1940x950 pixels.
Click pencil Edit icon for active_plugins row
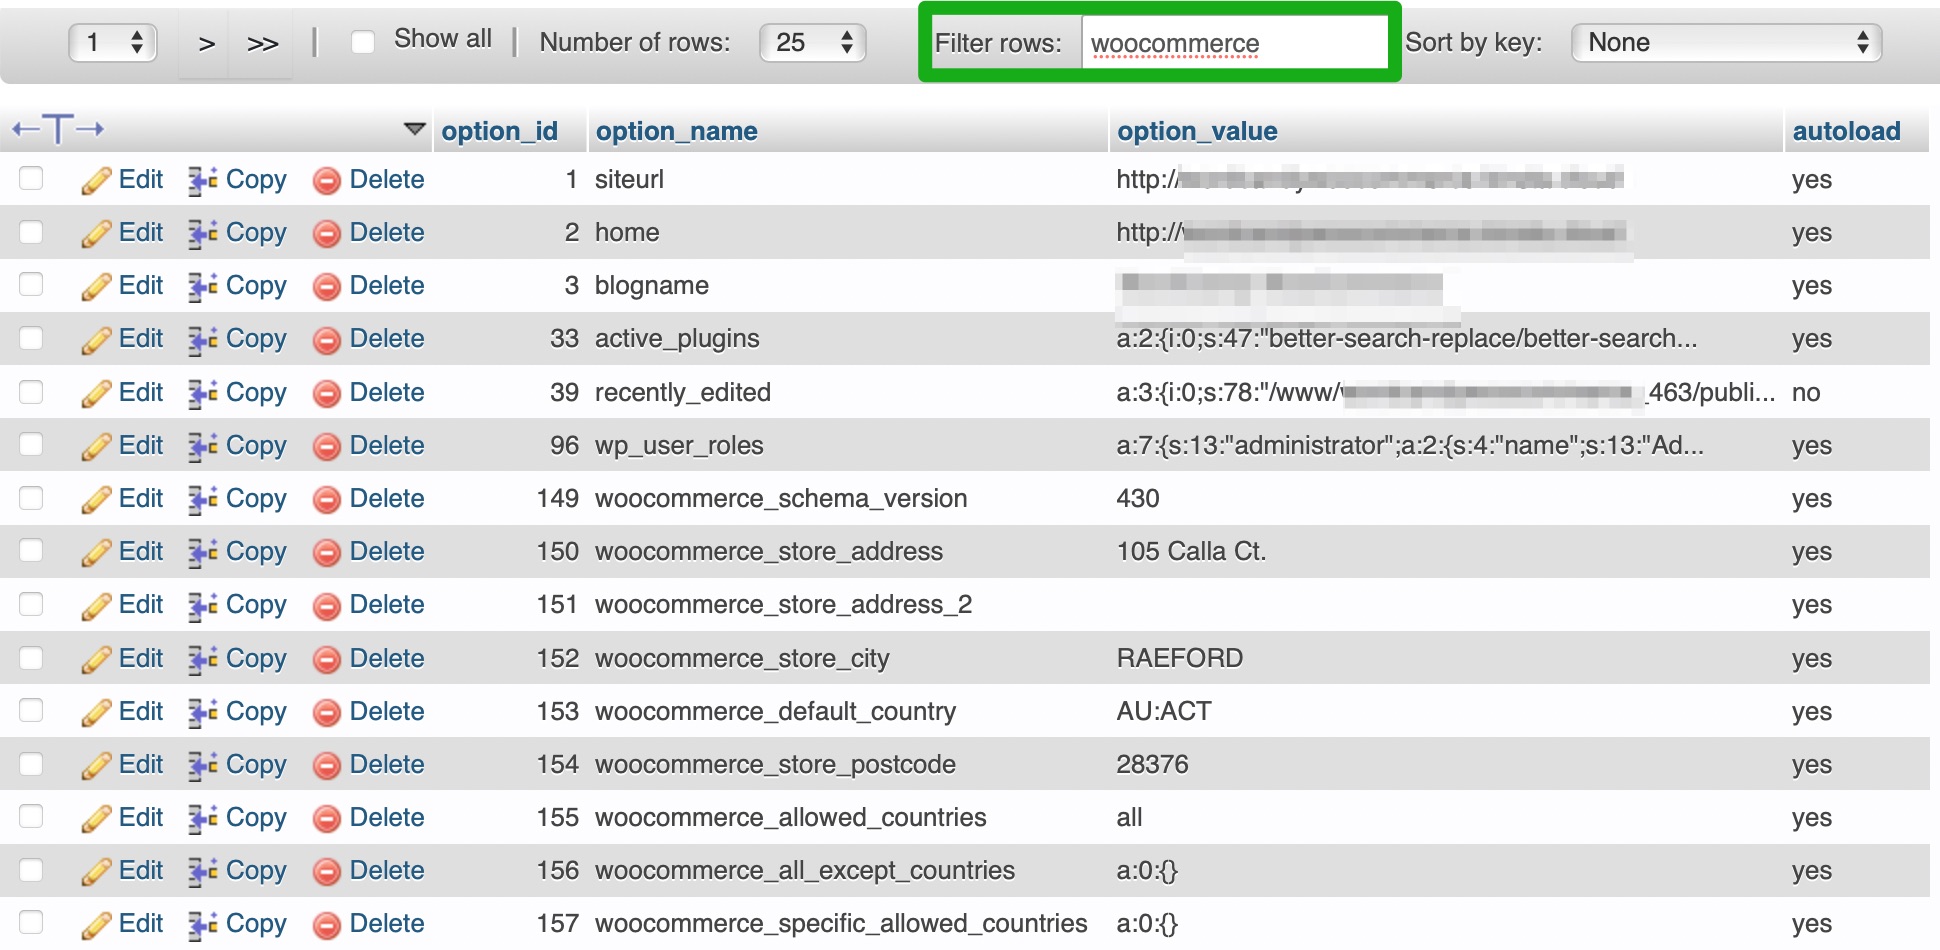click(96, 339)
